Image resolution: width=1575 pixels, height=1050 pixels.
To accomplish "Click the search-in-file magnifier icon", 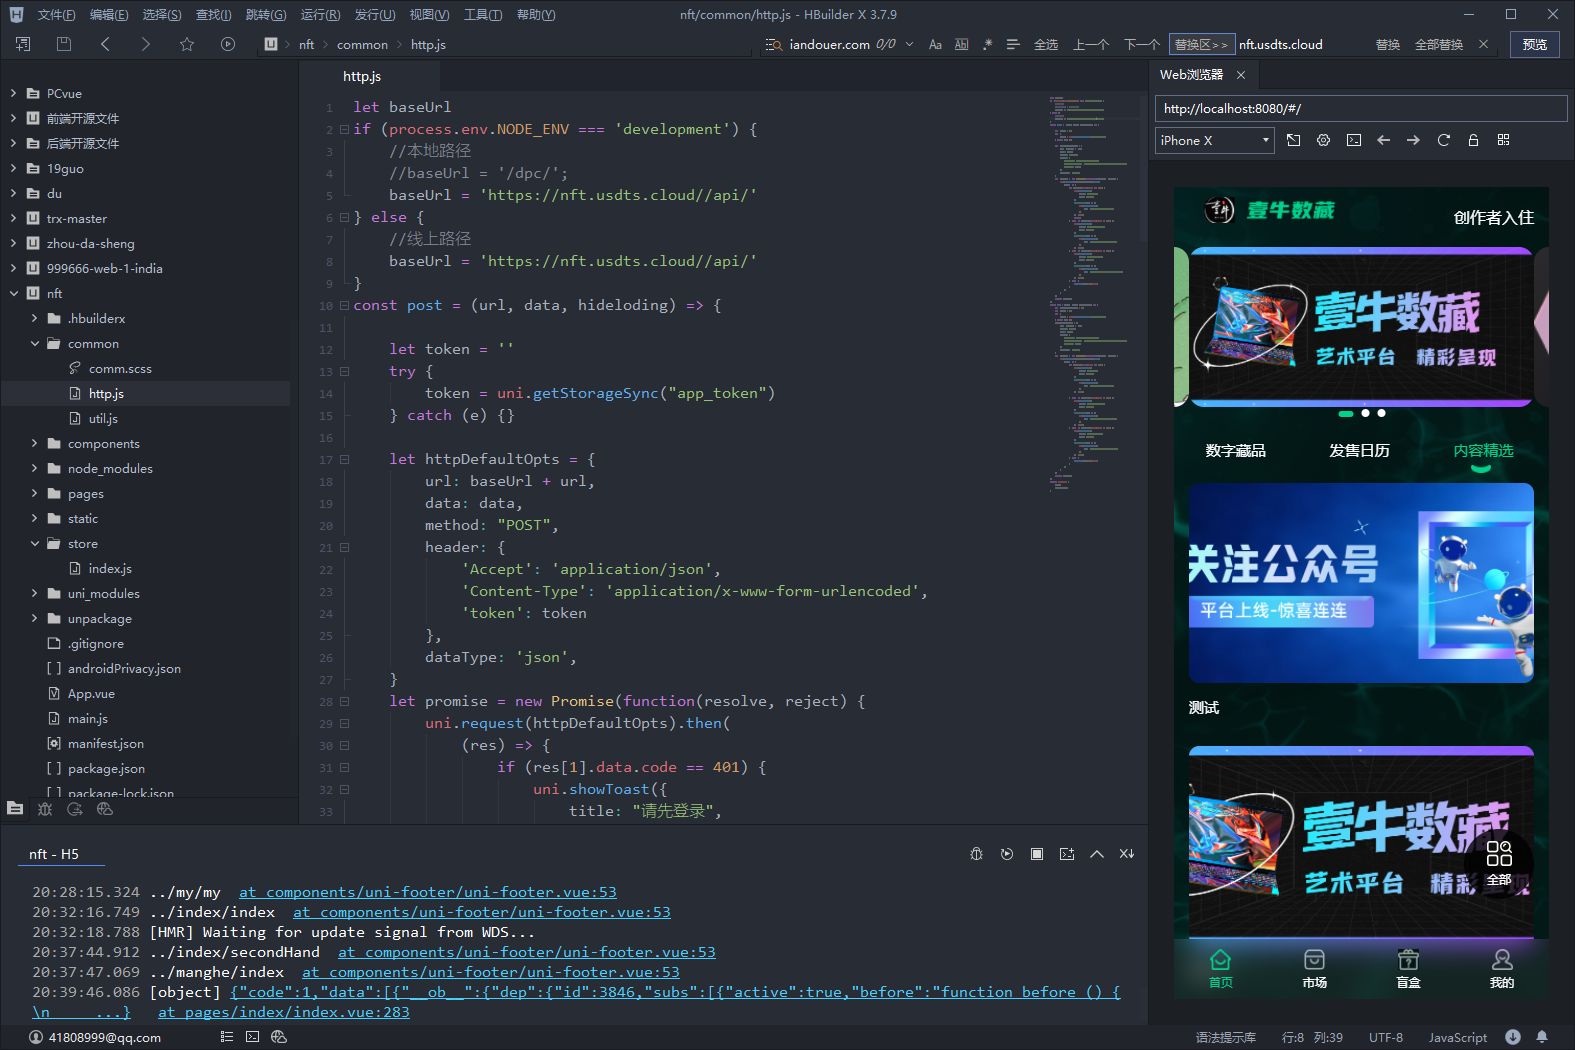I will 774,44.
